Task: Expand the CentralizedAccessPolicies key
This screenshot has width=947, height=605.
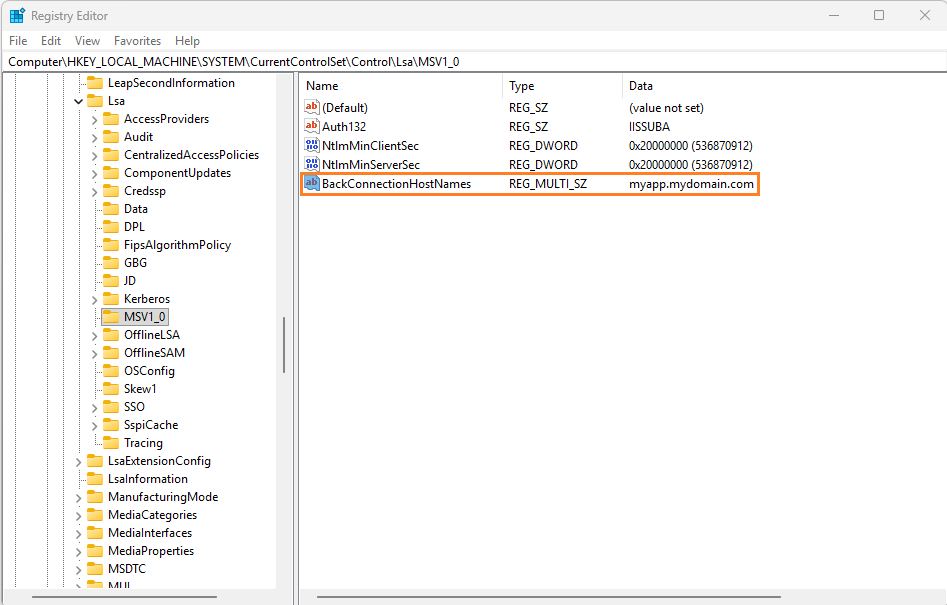Action: pyautogui.click(x=94, y=156)
